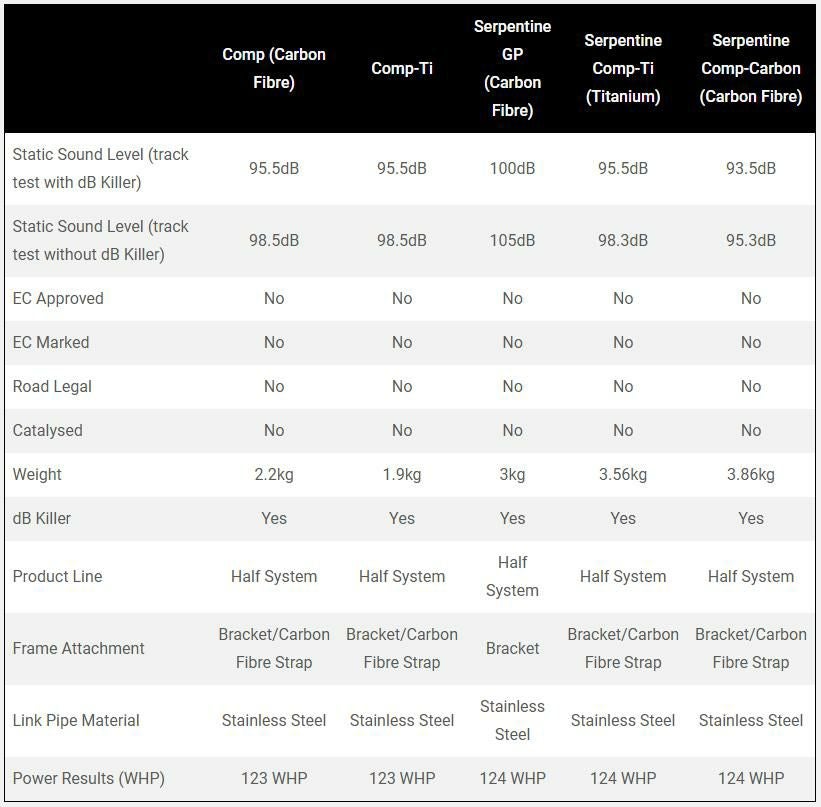Select the Link Pipe Material row label
The width and height of the screenshot is (821, 807).
pos(76,720)
